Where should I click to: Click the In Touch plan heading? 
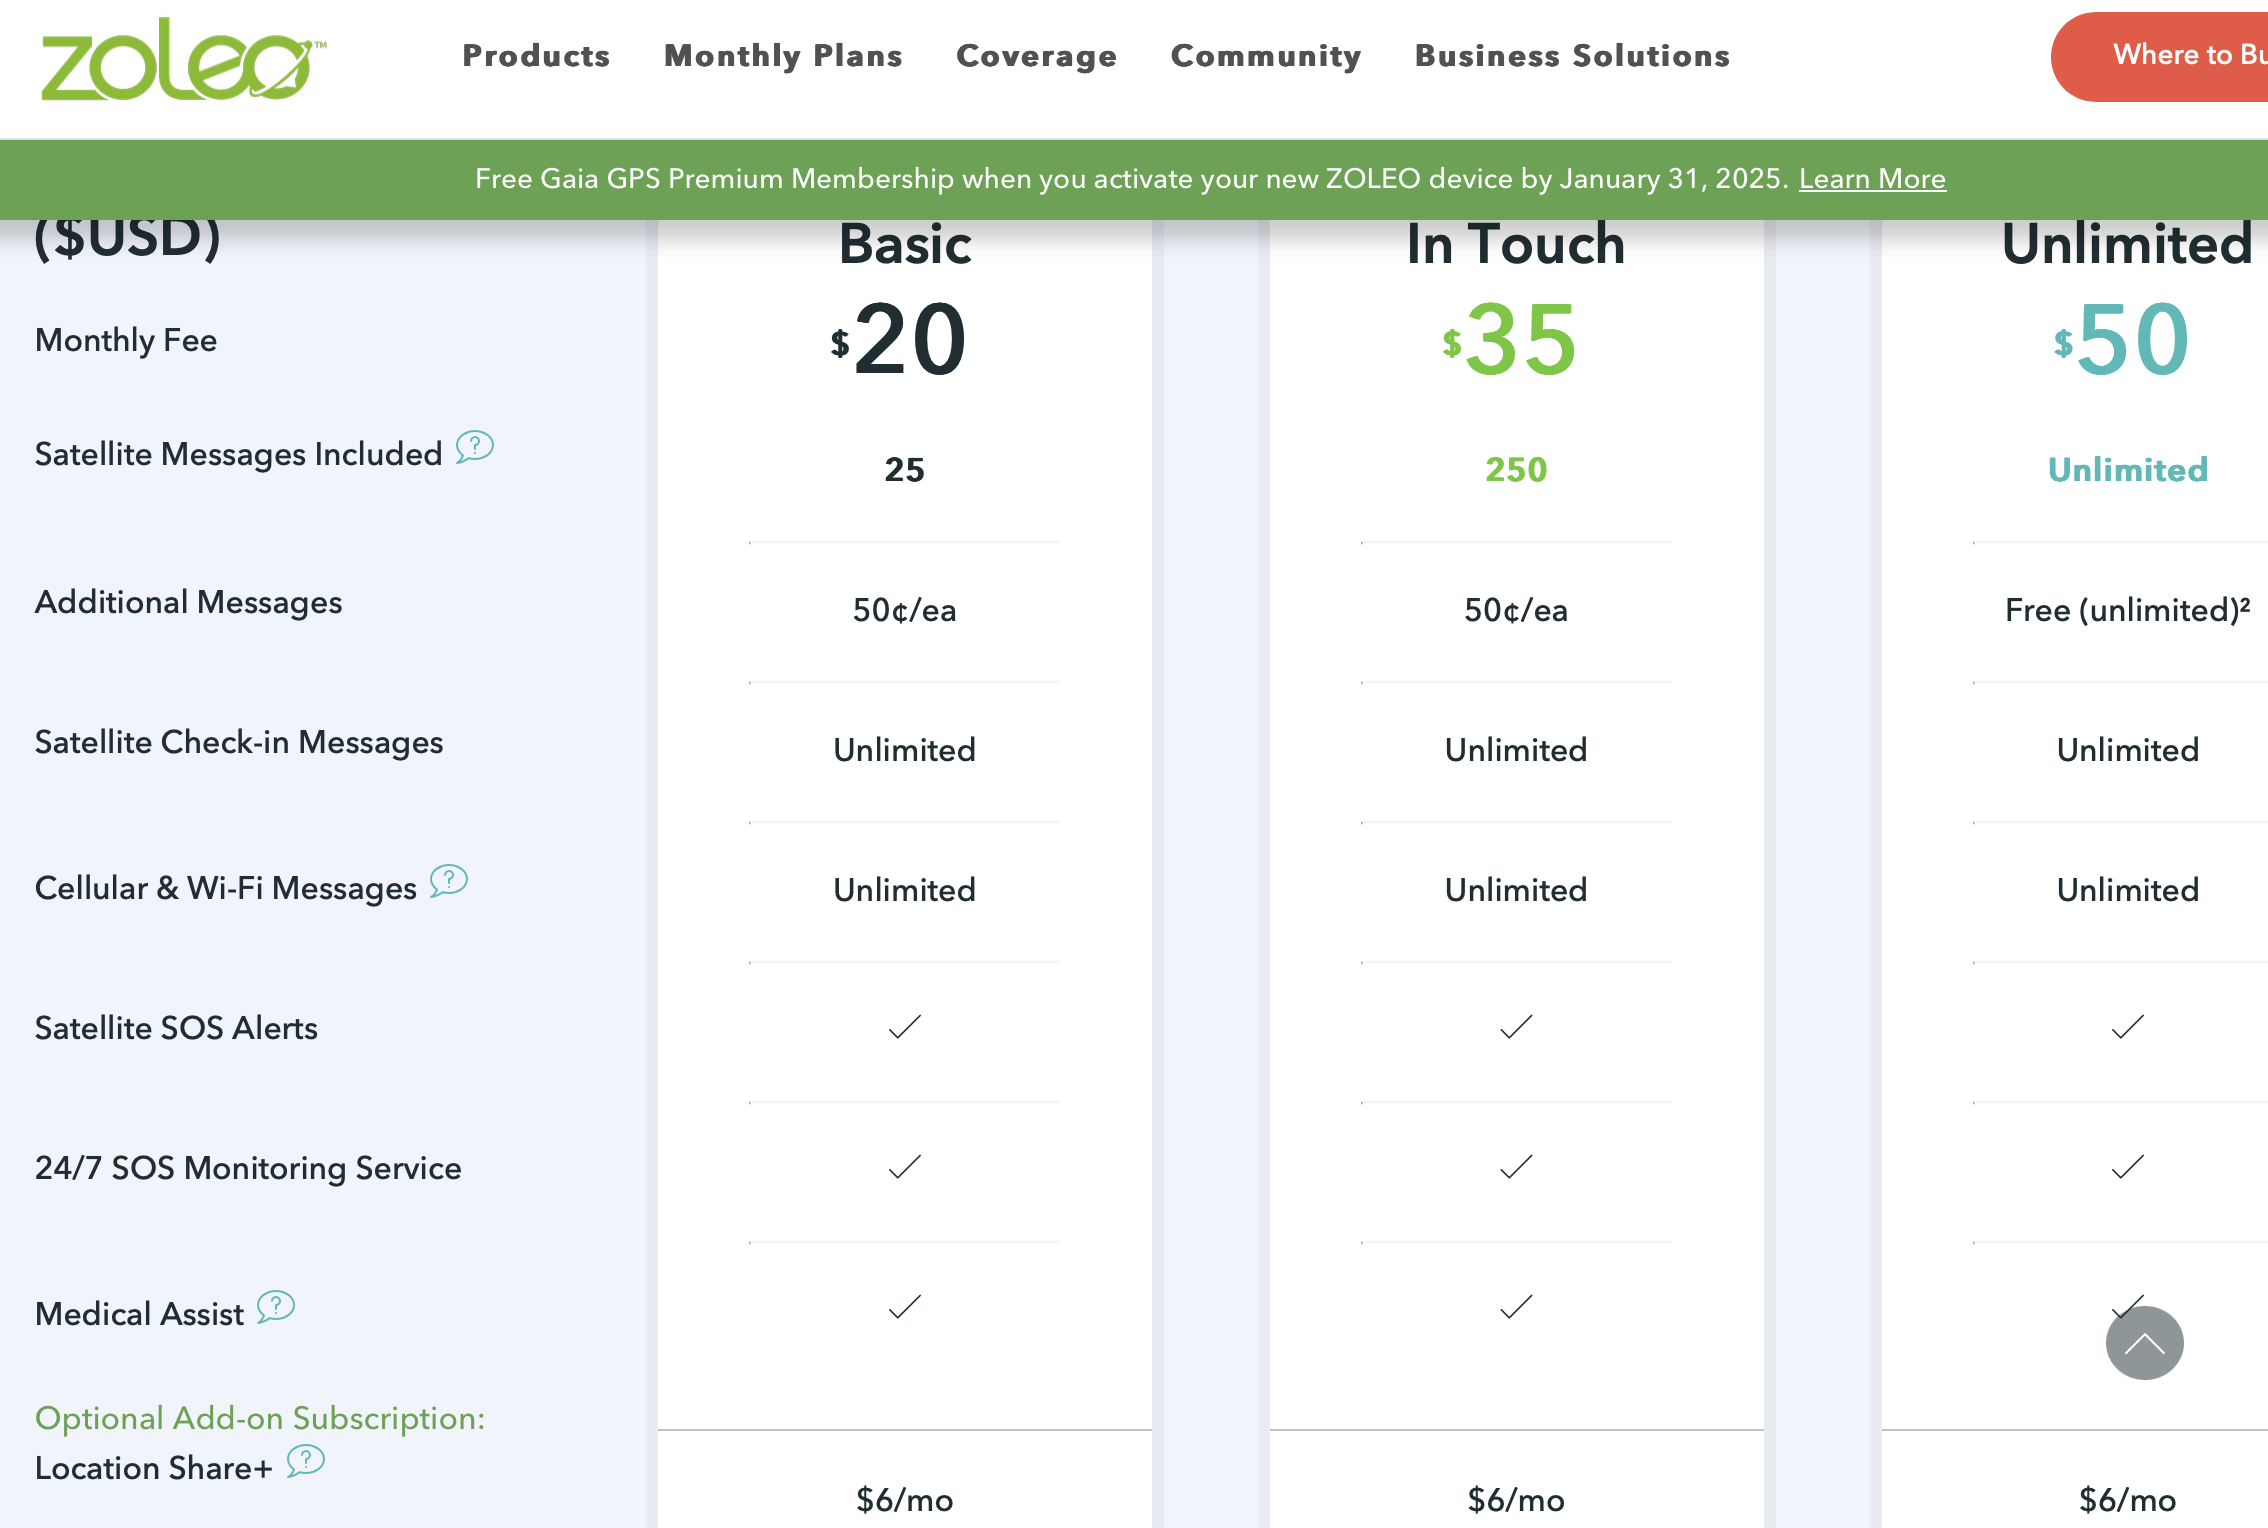(1516, 244)
